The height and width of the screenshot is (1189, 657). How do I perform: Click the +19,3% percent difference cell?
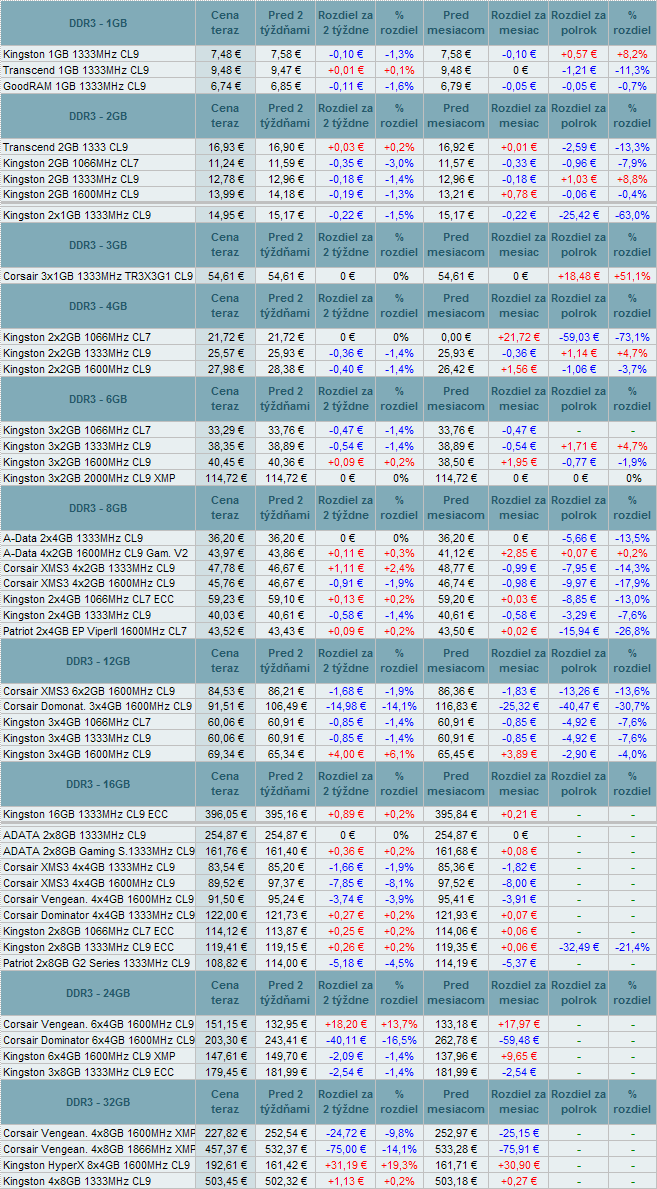(x=398, y=1165)
